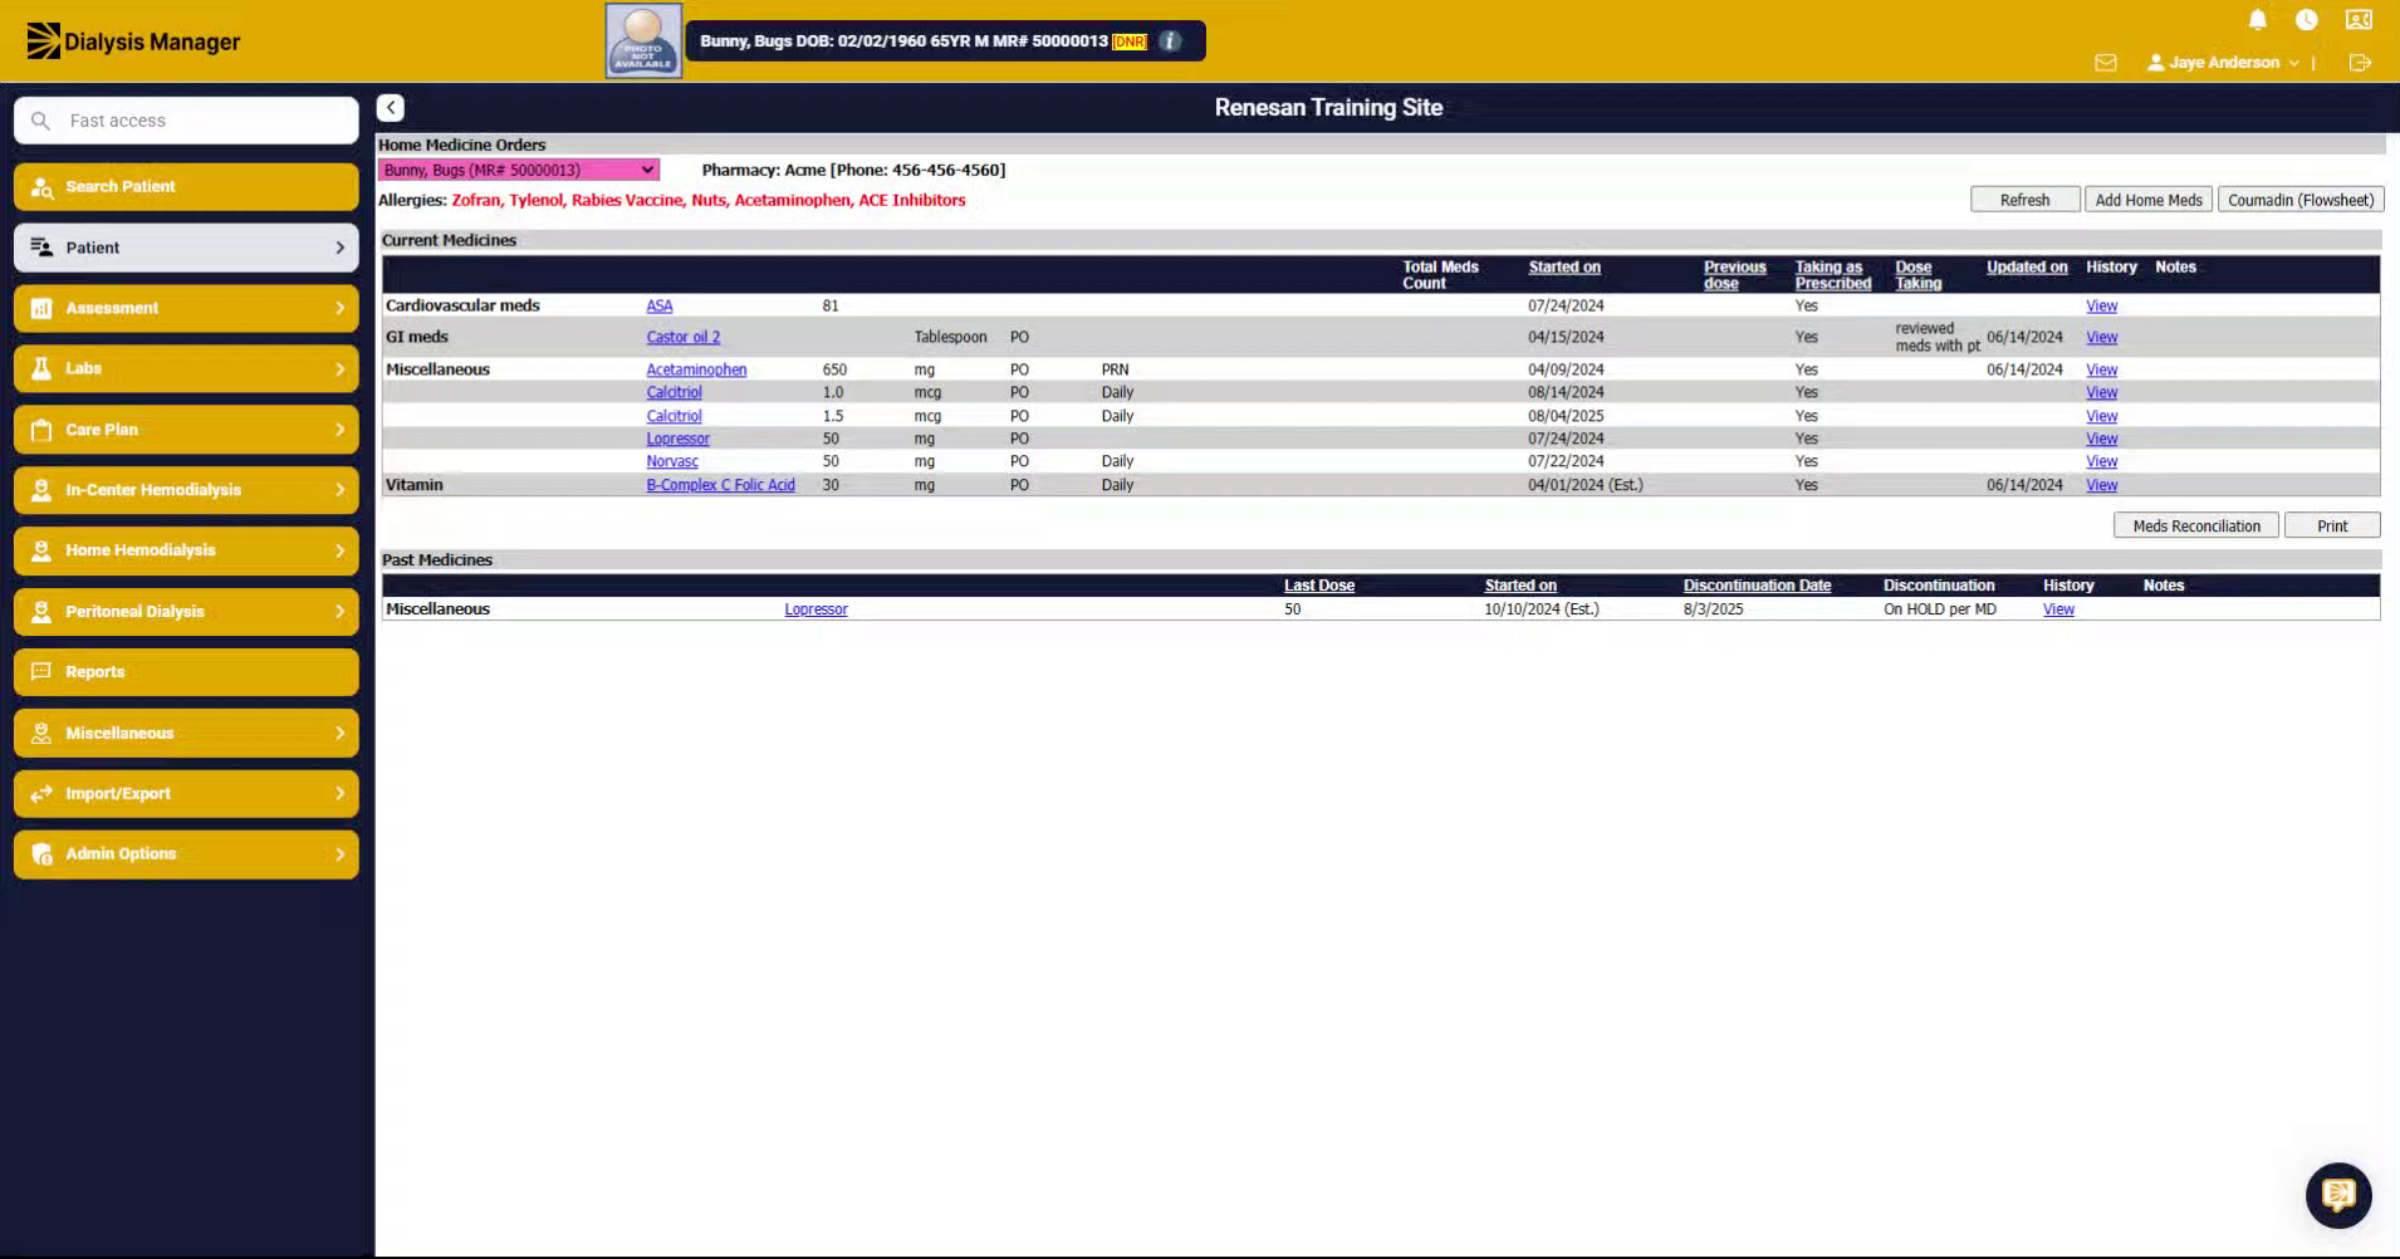Open the patient selector dropdown

click(518, 170)
